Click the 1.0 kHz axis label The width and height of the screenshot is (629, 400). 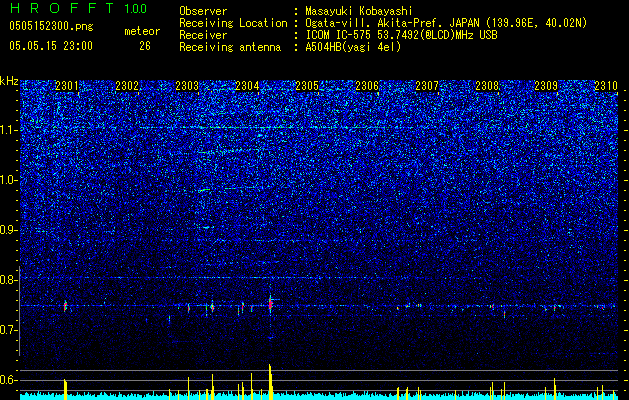(9, 180)
